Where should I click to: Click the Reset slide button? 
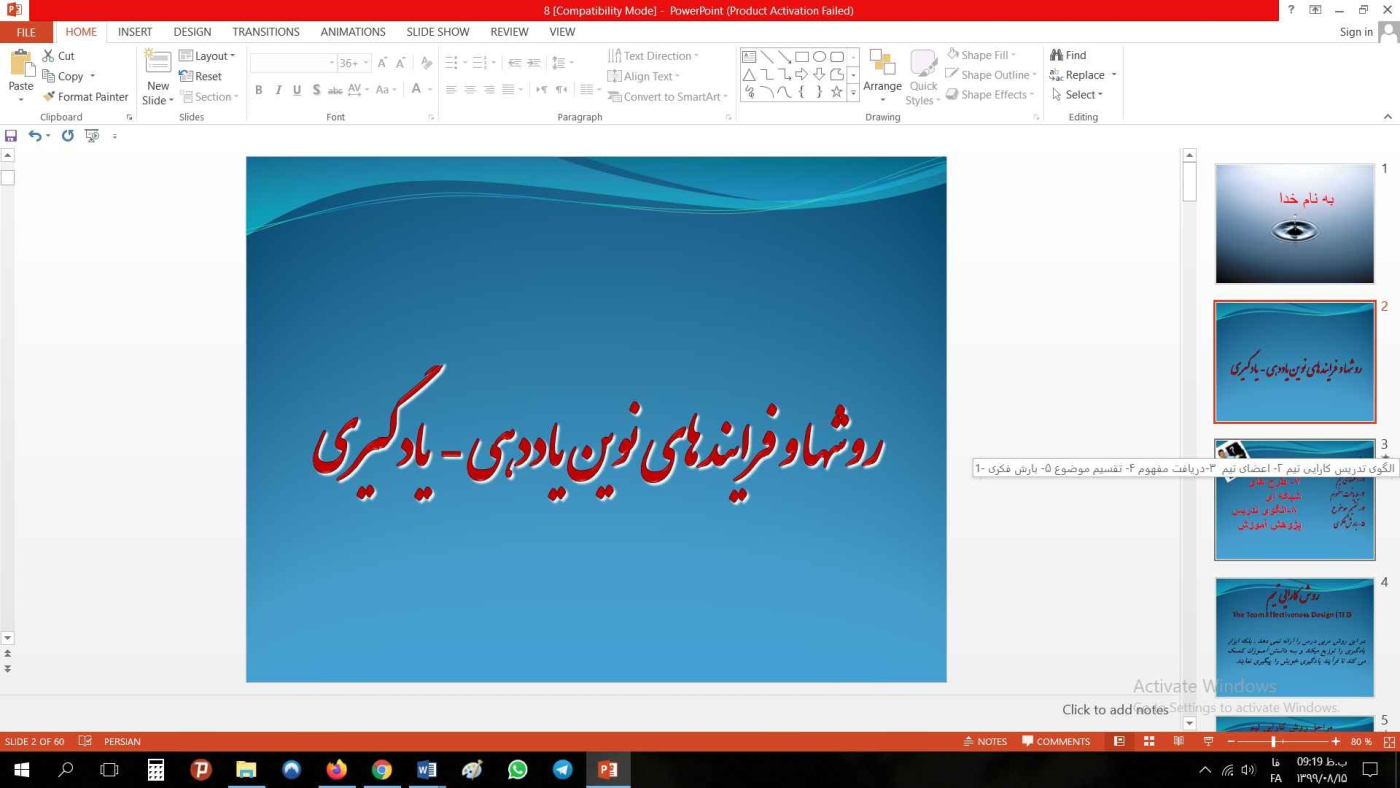(201, 76)
